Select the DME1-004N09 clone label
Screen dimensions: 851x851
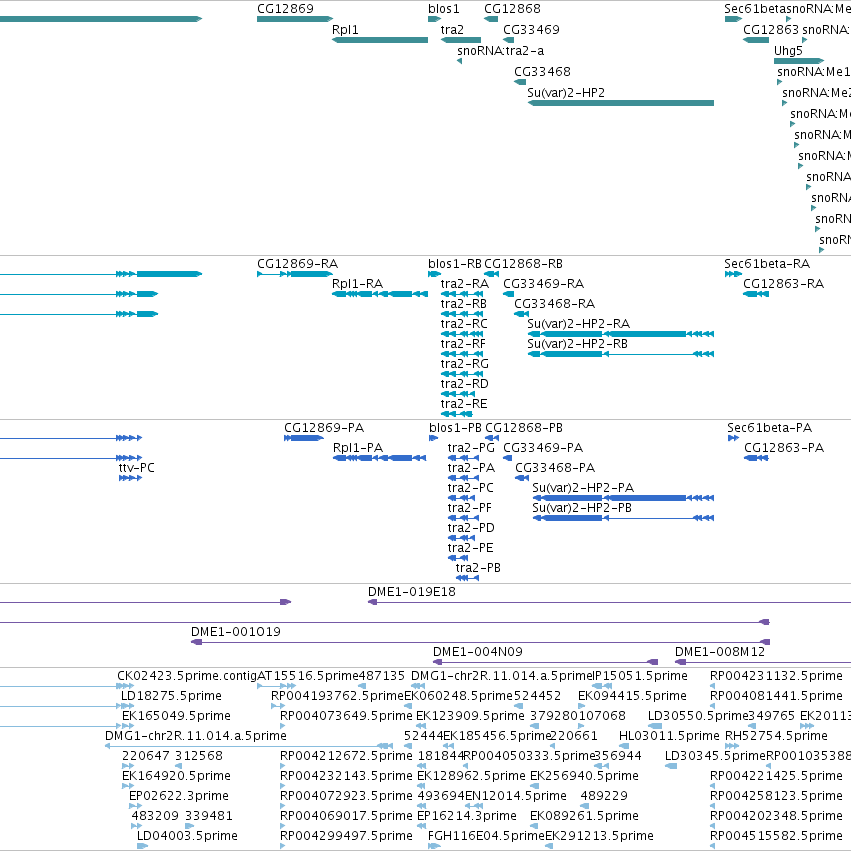(478, 652)
